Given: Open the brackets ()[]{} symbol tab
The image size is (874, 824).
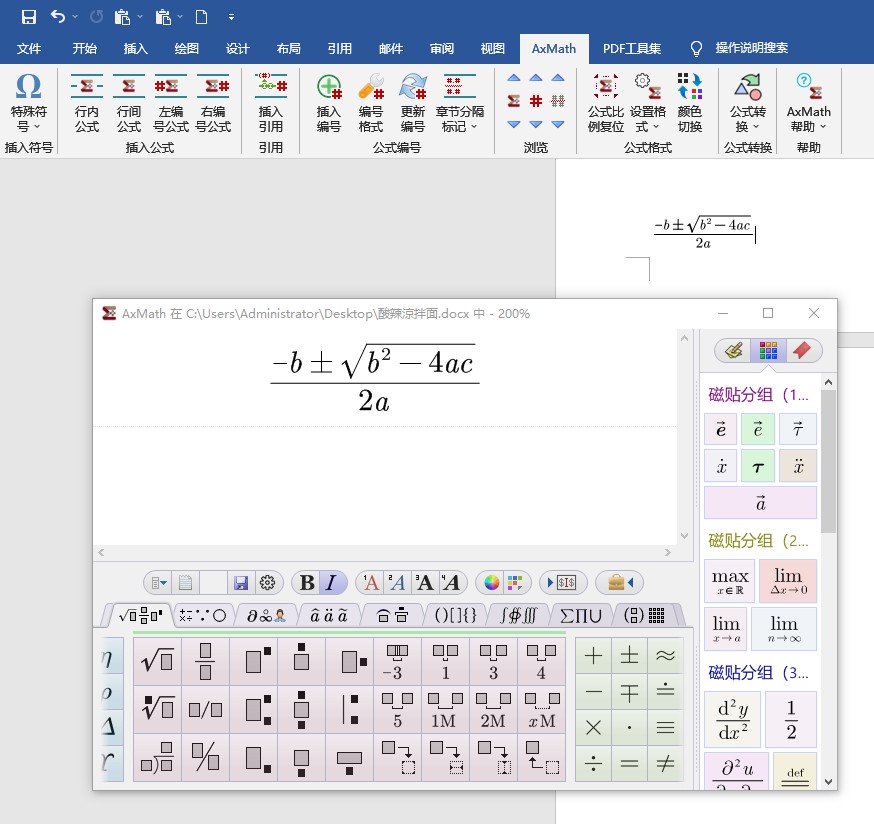Looking at the screenshot, I should [x=455, y=616].
